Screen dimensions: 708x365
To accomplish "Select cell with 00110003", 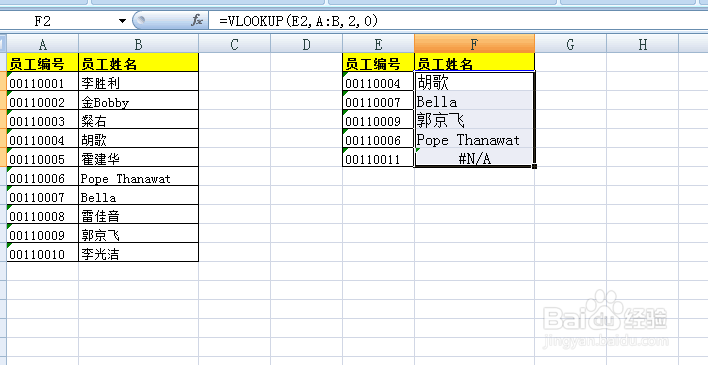I will (x=42, y=119).
